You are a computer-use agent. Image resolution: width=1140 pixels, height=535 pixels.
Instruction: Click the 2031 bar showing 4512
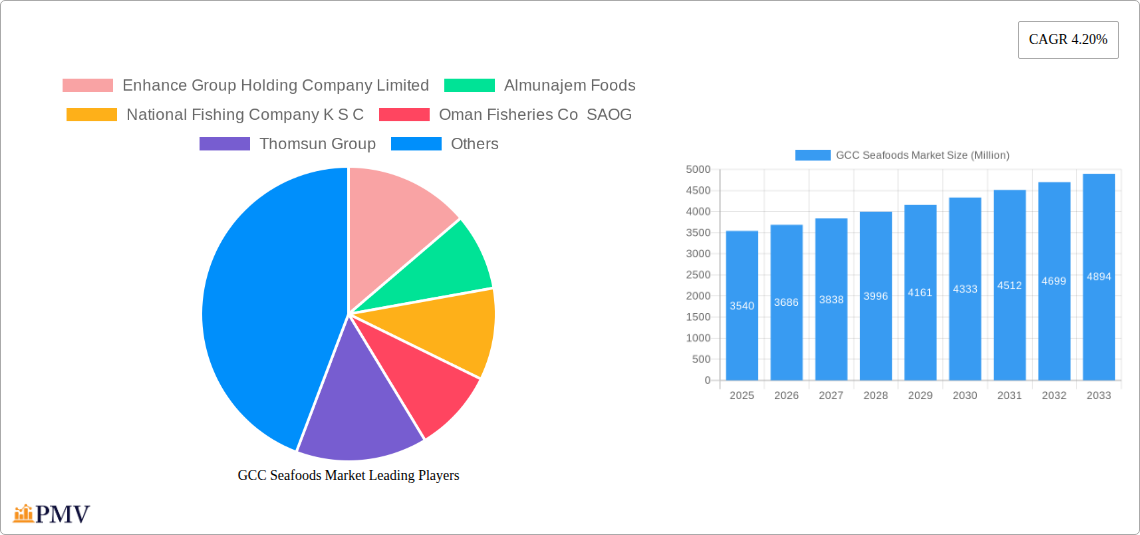click(1010, 285)
